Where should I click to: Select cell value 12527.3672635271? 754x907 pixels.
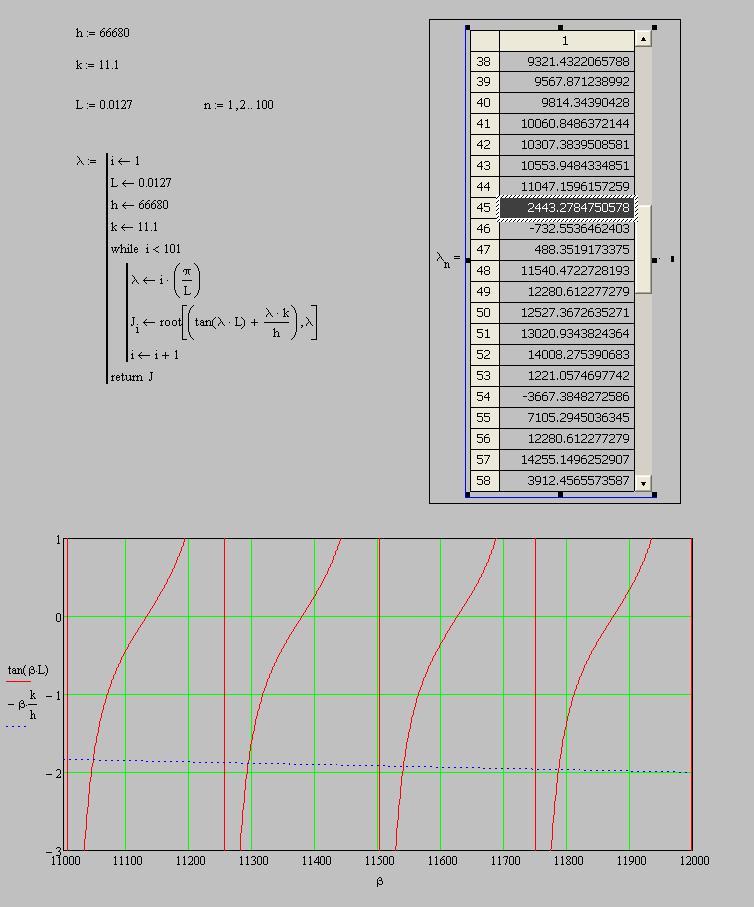click(567, 312)
